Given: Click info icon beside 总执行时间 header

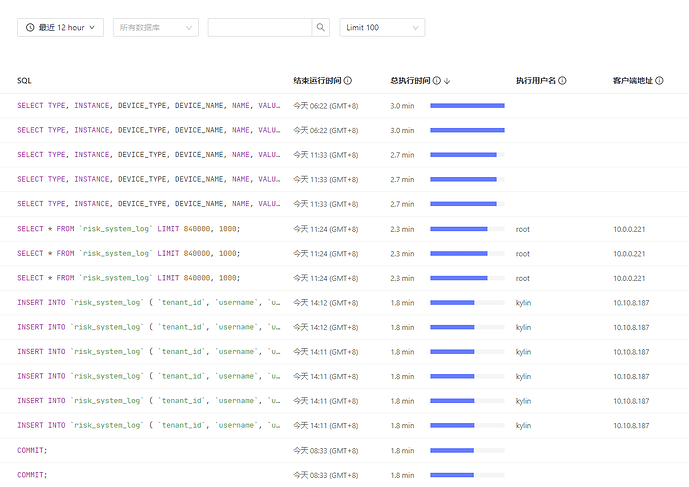Looking at the screenshot, I should pyautogui.click(x=436, y=80).
